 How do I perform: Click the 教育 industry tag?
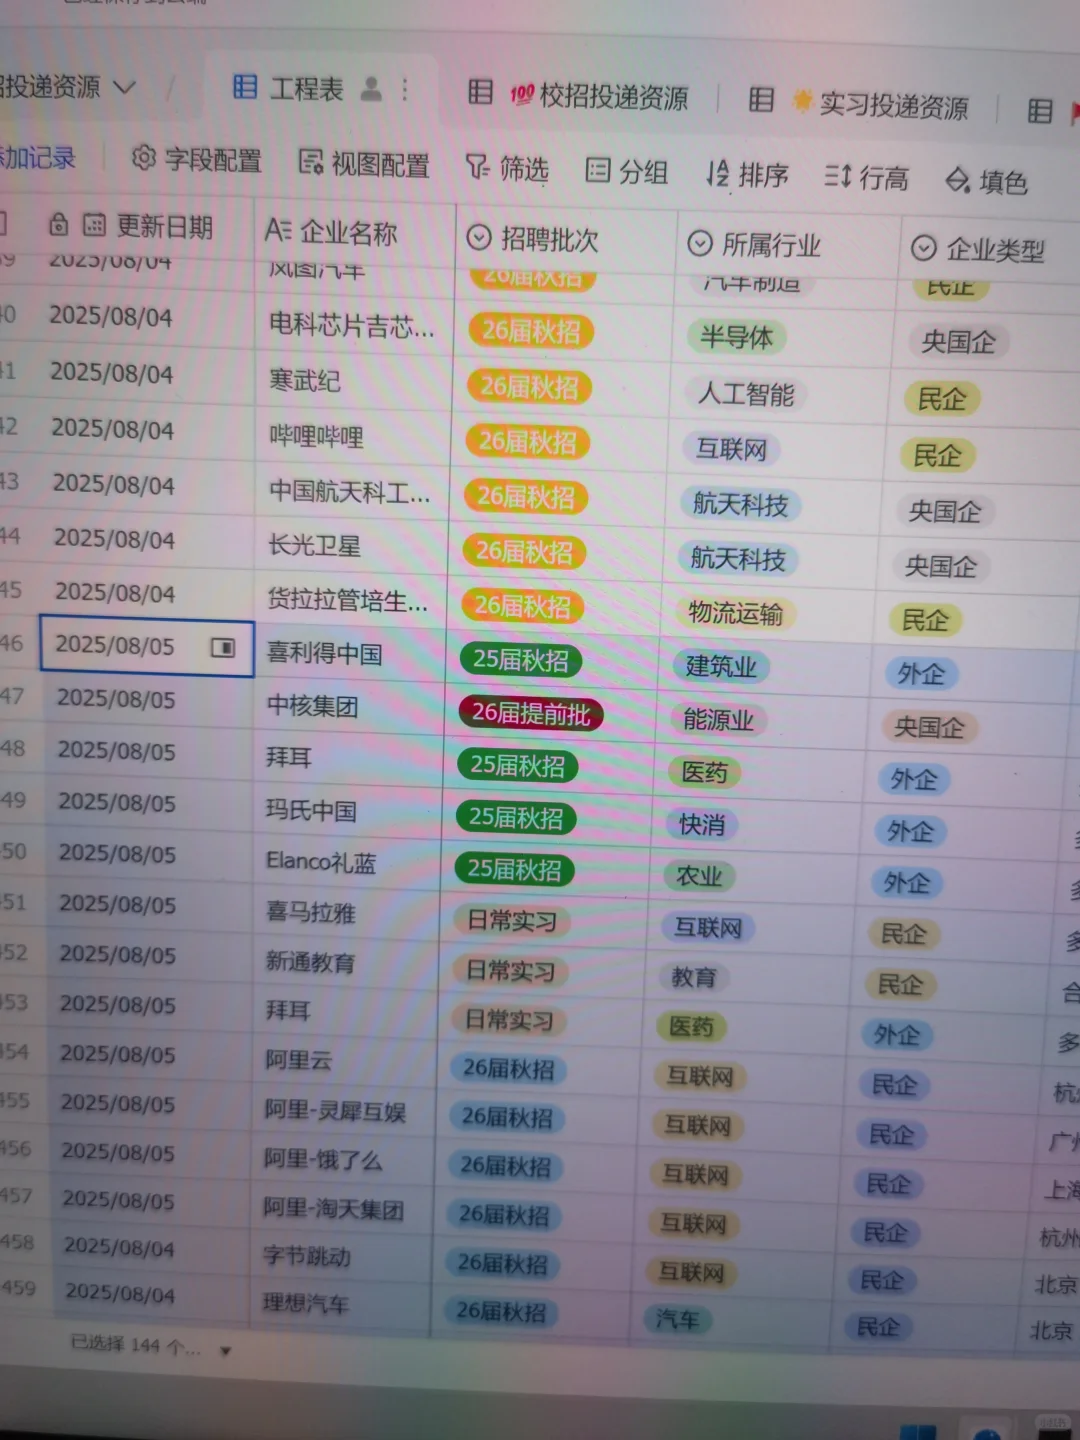pos(694,976)
